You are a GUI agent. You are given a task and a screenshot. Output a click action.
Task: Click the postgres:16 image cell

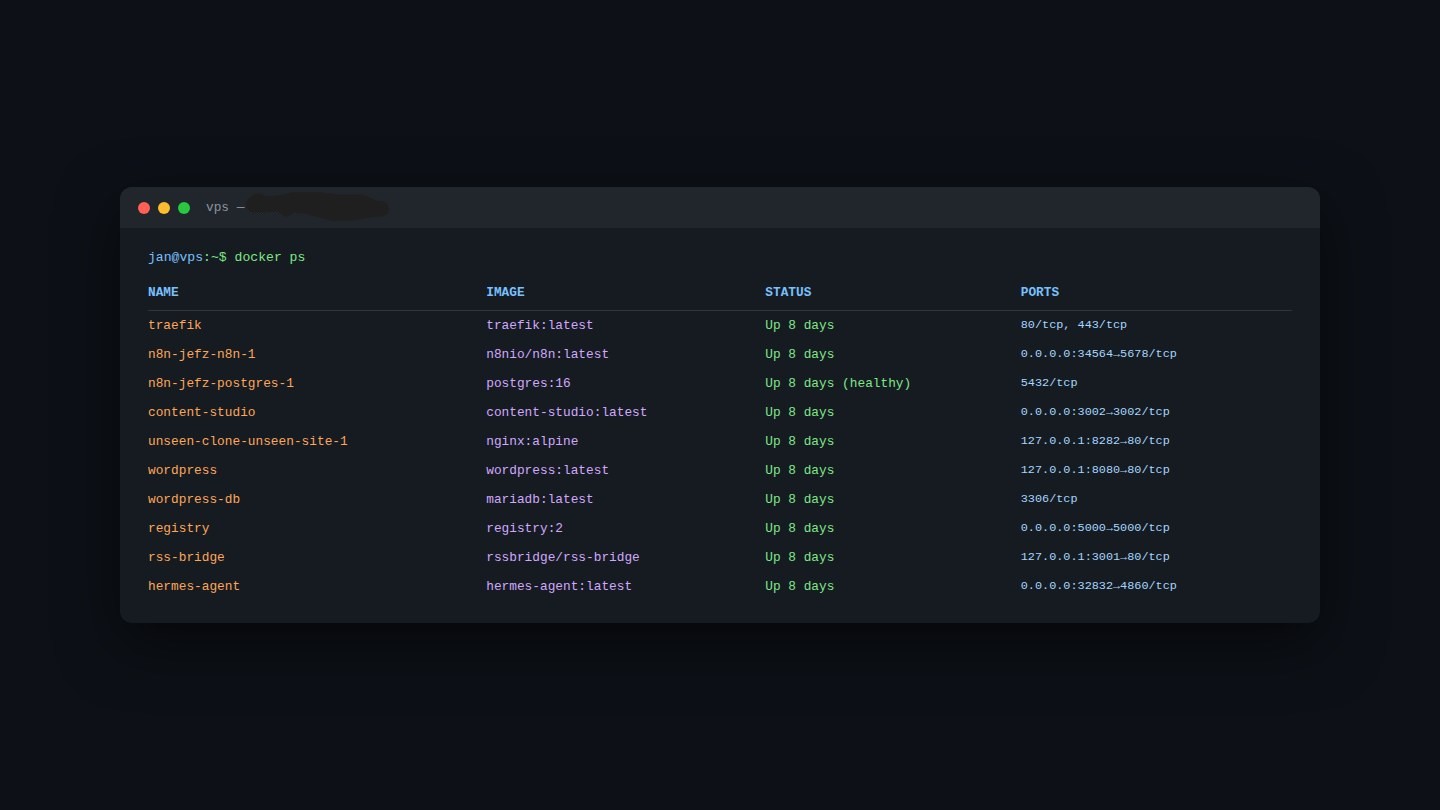click(x=529, y=383)
